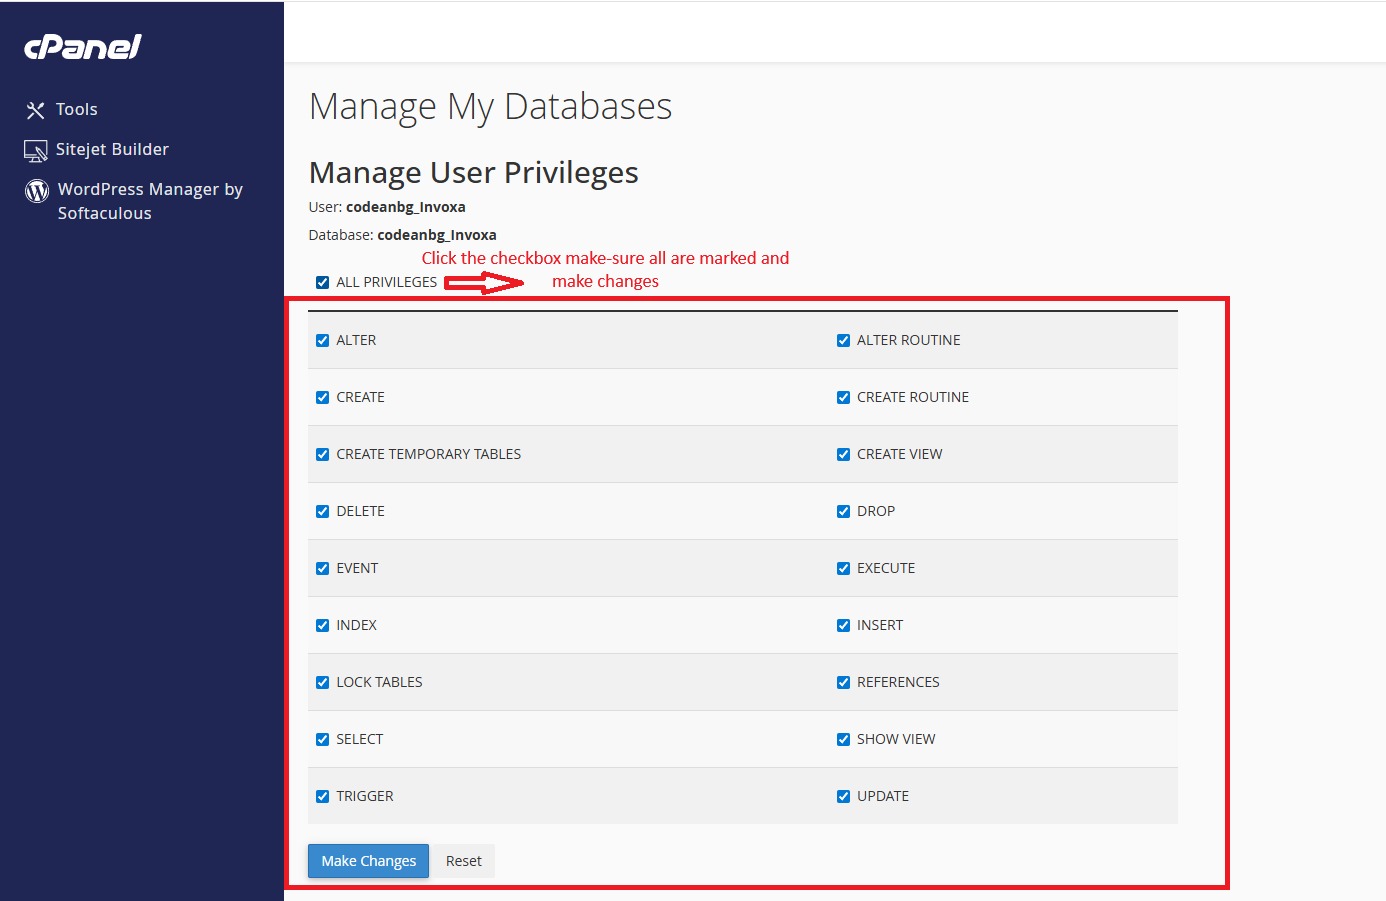The width and height of the screenshot is (1386, 901).
Task: Uncheck the REFERENCES privilege
Action: point(843,683)
